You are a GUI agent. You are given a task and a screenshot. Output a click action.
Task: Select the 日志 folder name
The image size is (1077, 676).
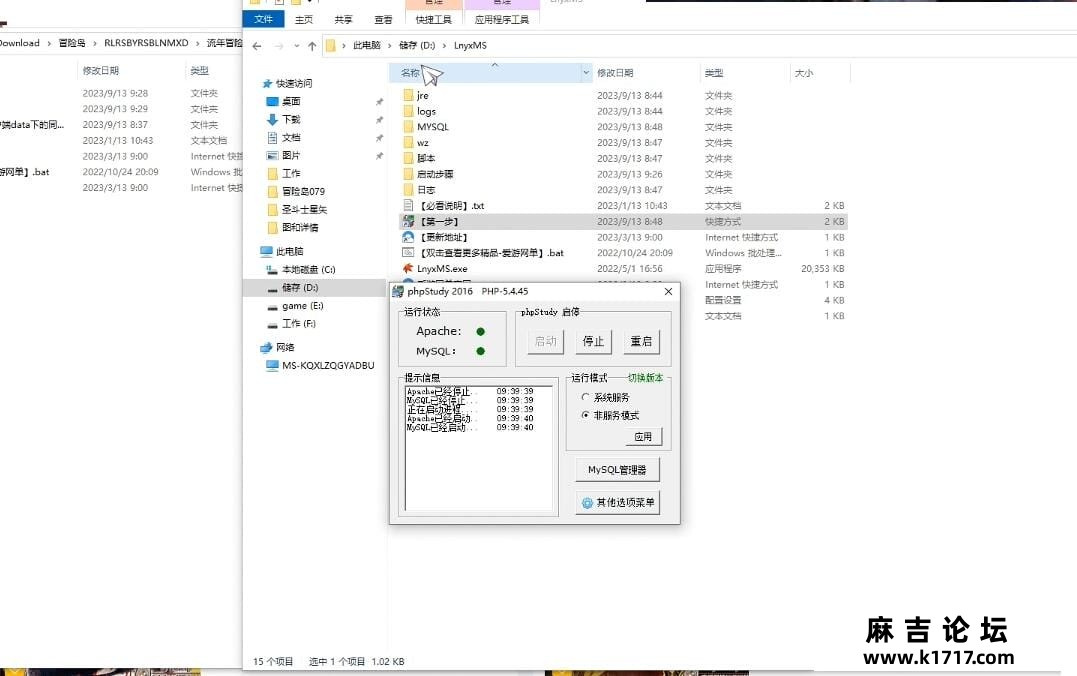(x=426, y=190)
